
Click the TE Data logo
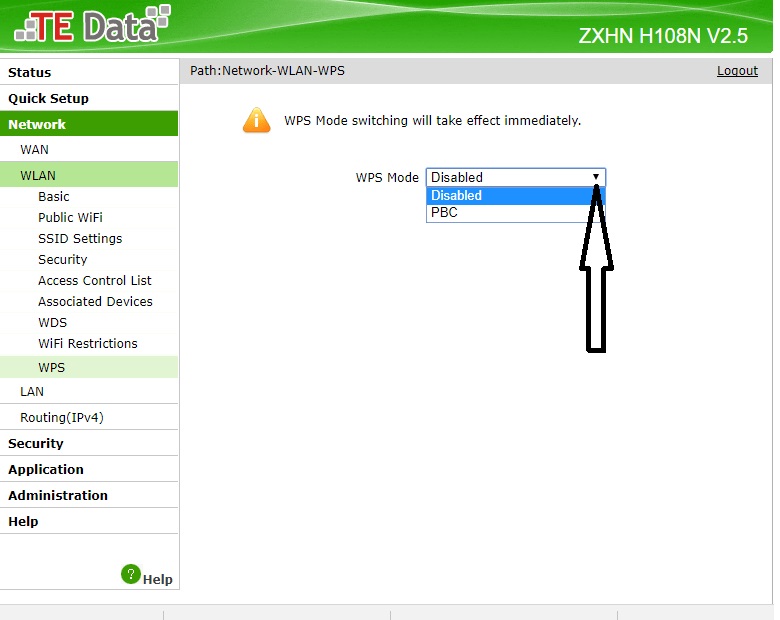pos(93,24)
